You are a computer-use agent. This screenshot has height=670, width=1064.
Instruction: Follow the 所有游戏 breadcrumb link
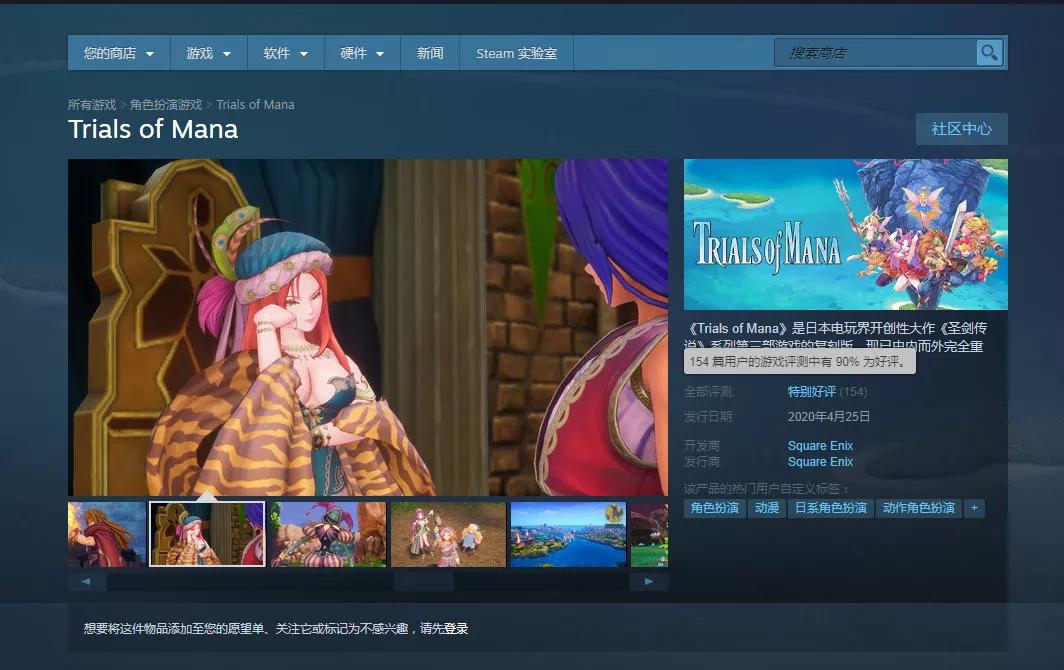click(92, 105)
